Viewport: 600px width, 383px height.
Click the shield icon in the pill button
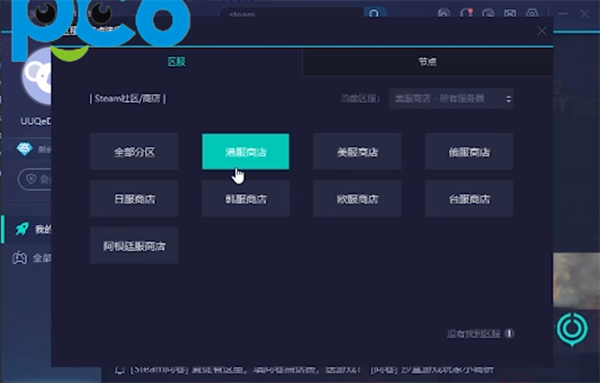tap(31, 179)
